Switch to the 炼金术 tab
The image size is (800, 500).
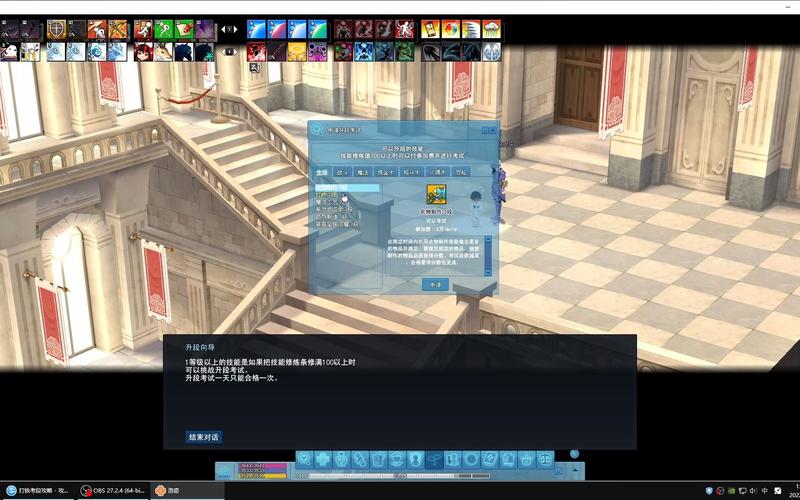click(x=386, y=172)
